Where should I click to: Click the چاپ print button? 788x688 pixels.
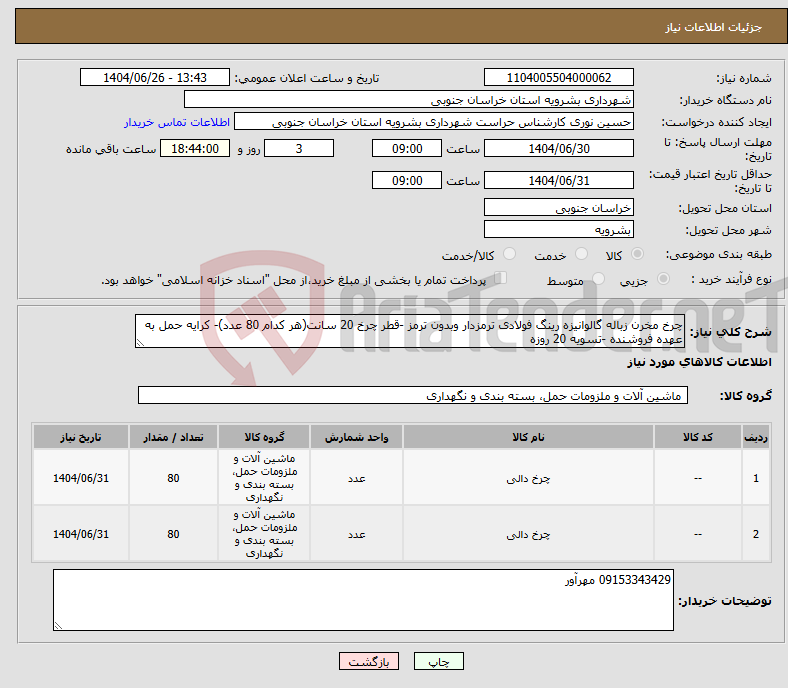[x=439, y=661]
